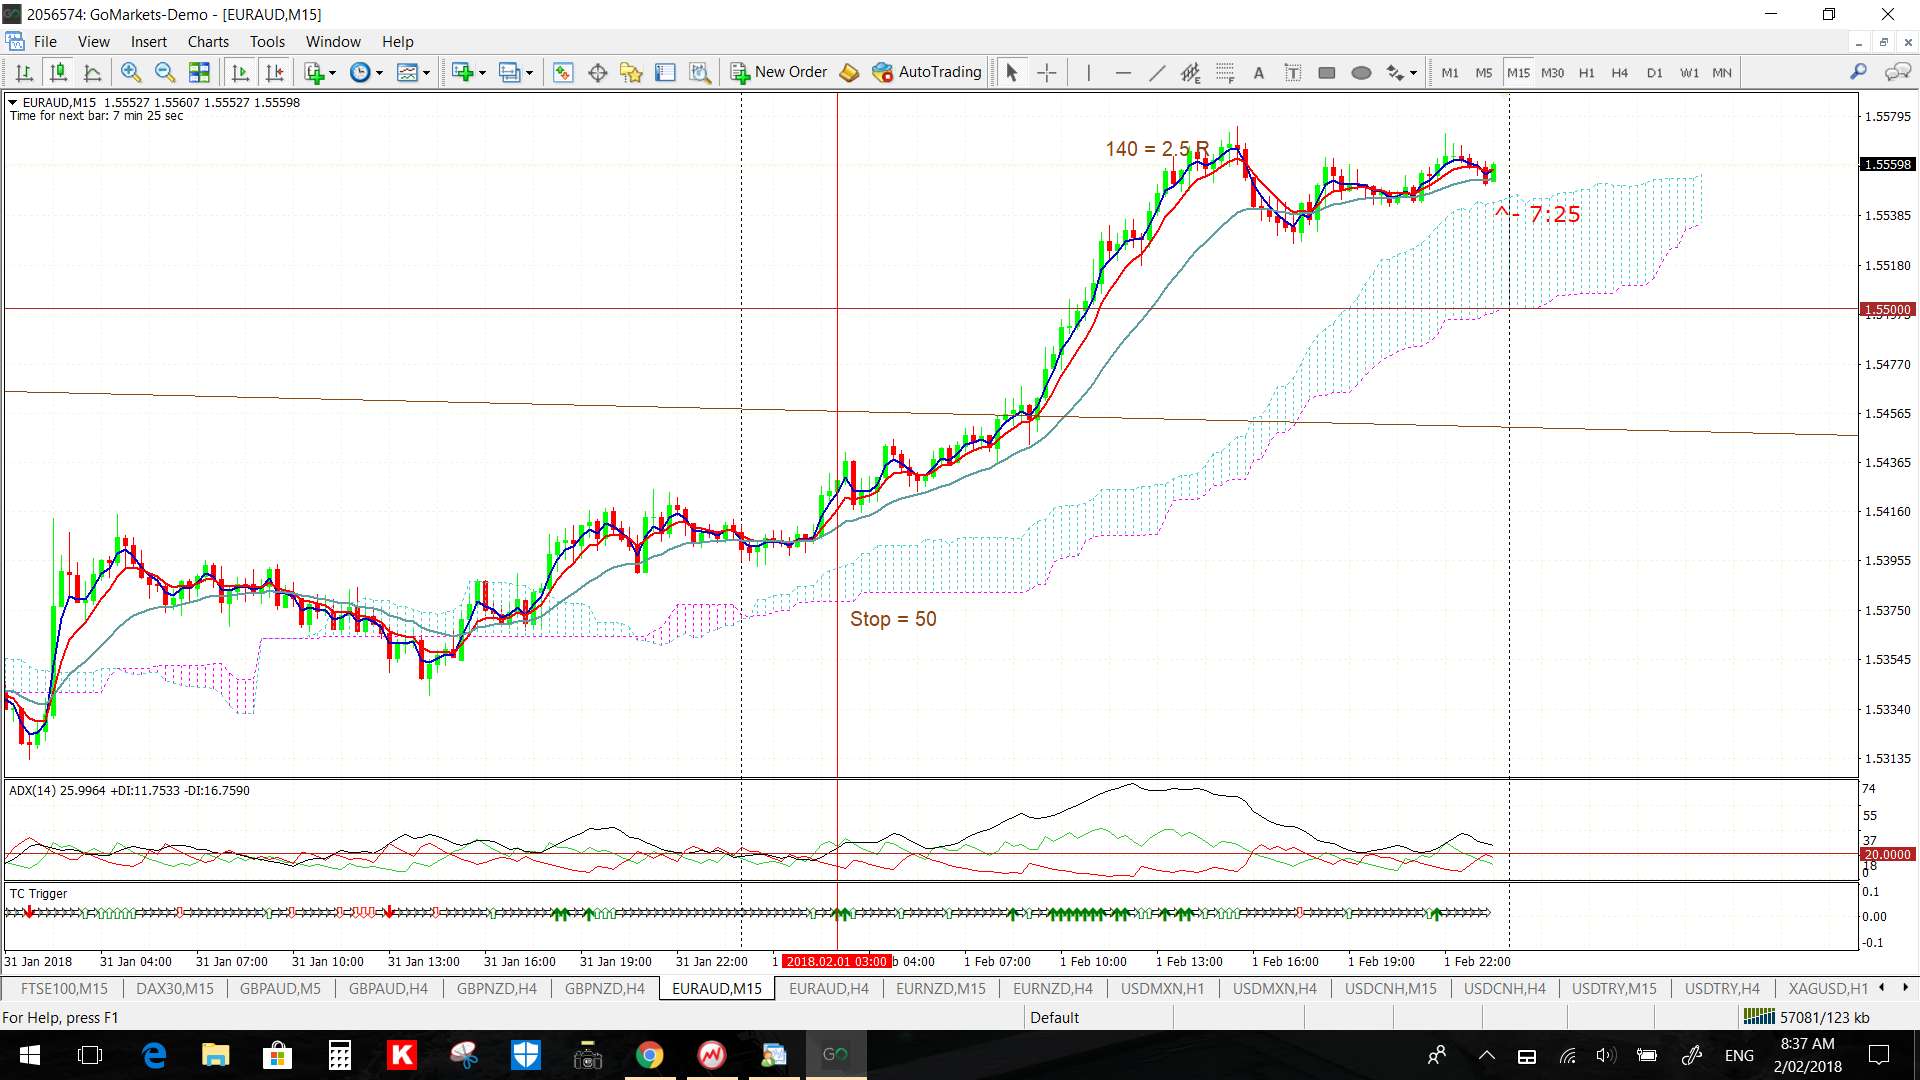This screenshot has height=1080, width=1920.
Task: Open Google Chrome from taskbar
Action: [650, 1055]
